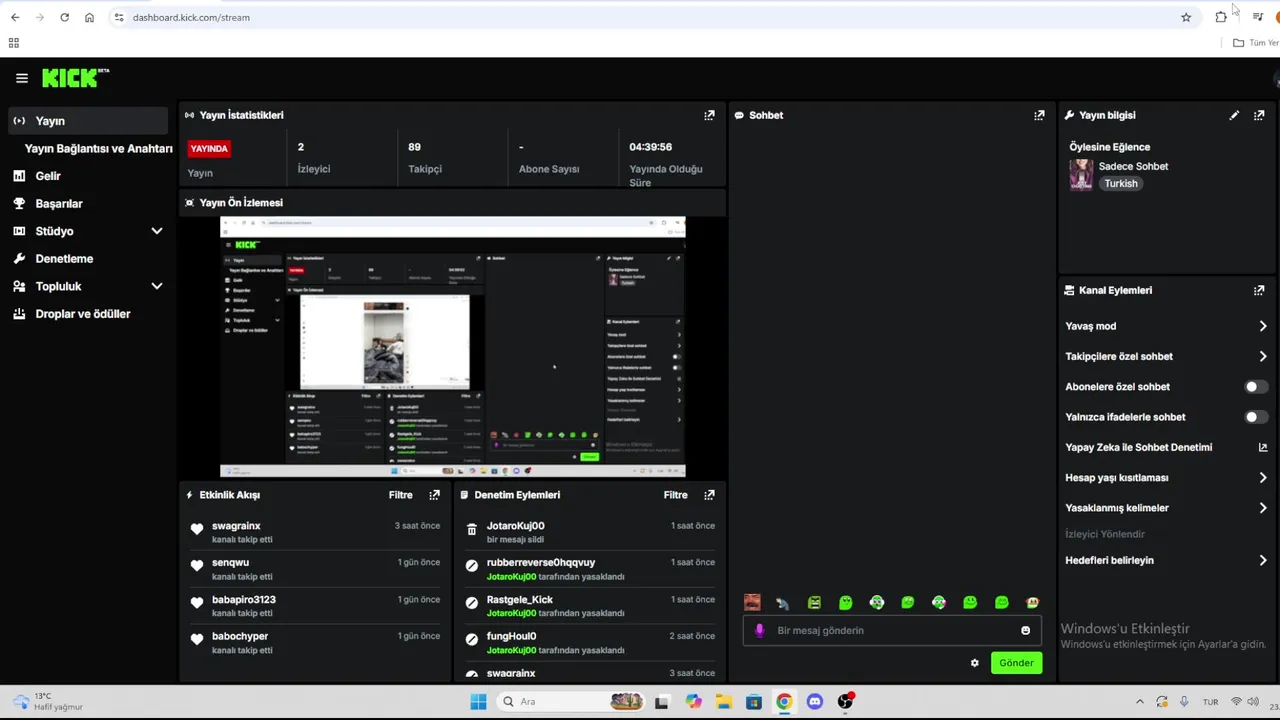
Task: Toggle Yalnızca ifadelerle sohbet switch
Action: pyautogui.click(x=1256, y=417)
